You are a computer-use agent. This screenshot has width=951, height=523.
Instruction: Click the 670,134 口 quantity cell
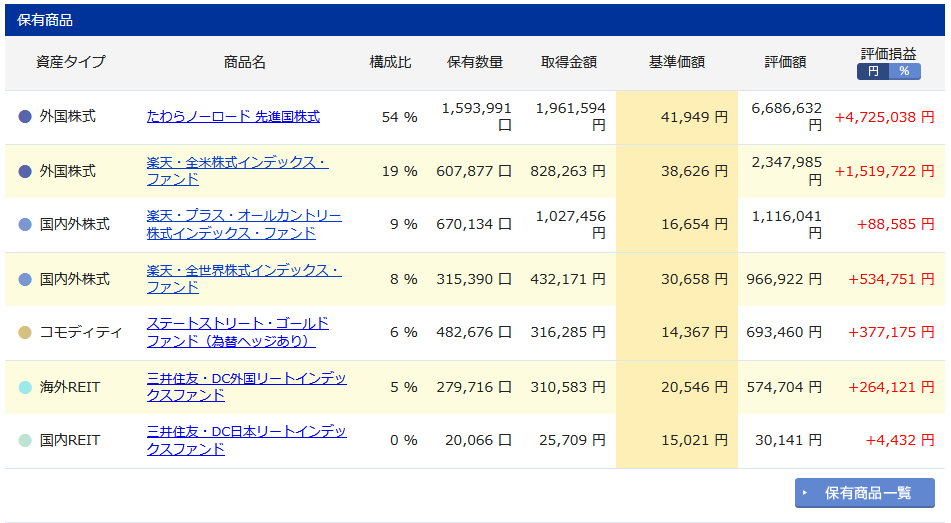474,224
